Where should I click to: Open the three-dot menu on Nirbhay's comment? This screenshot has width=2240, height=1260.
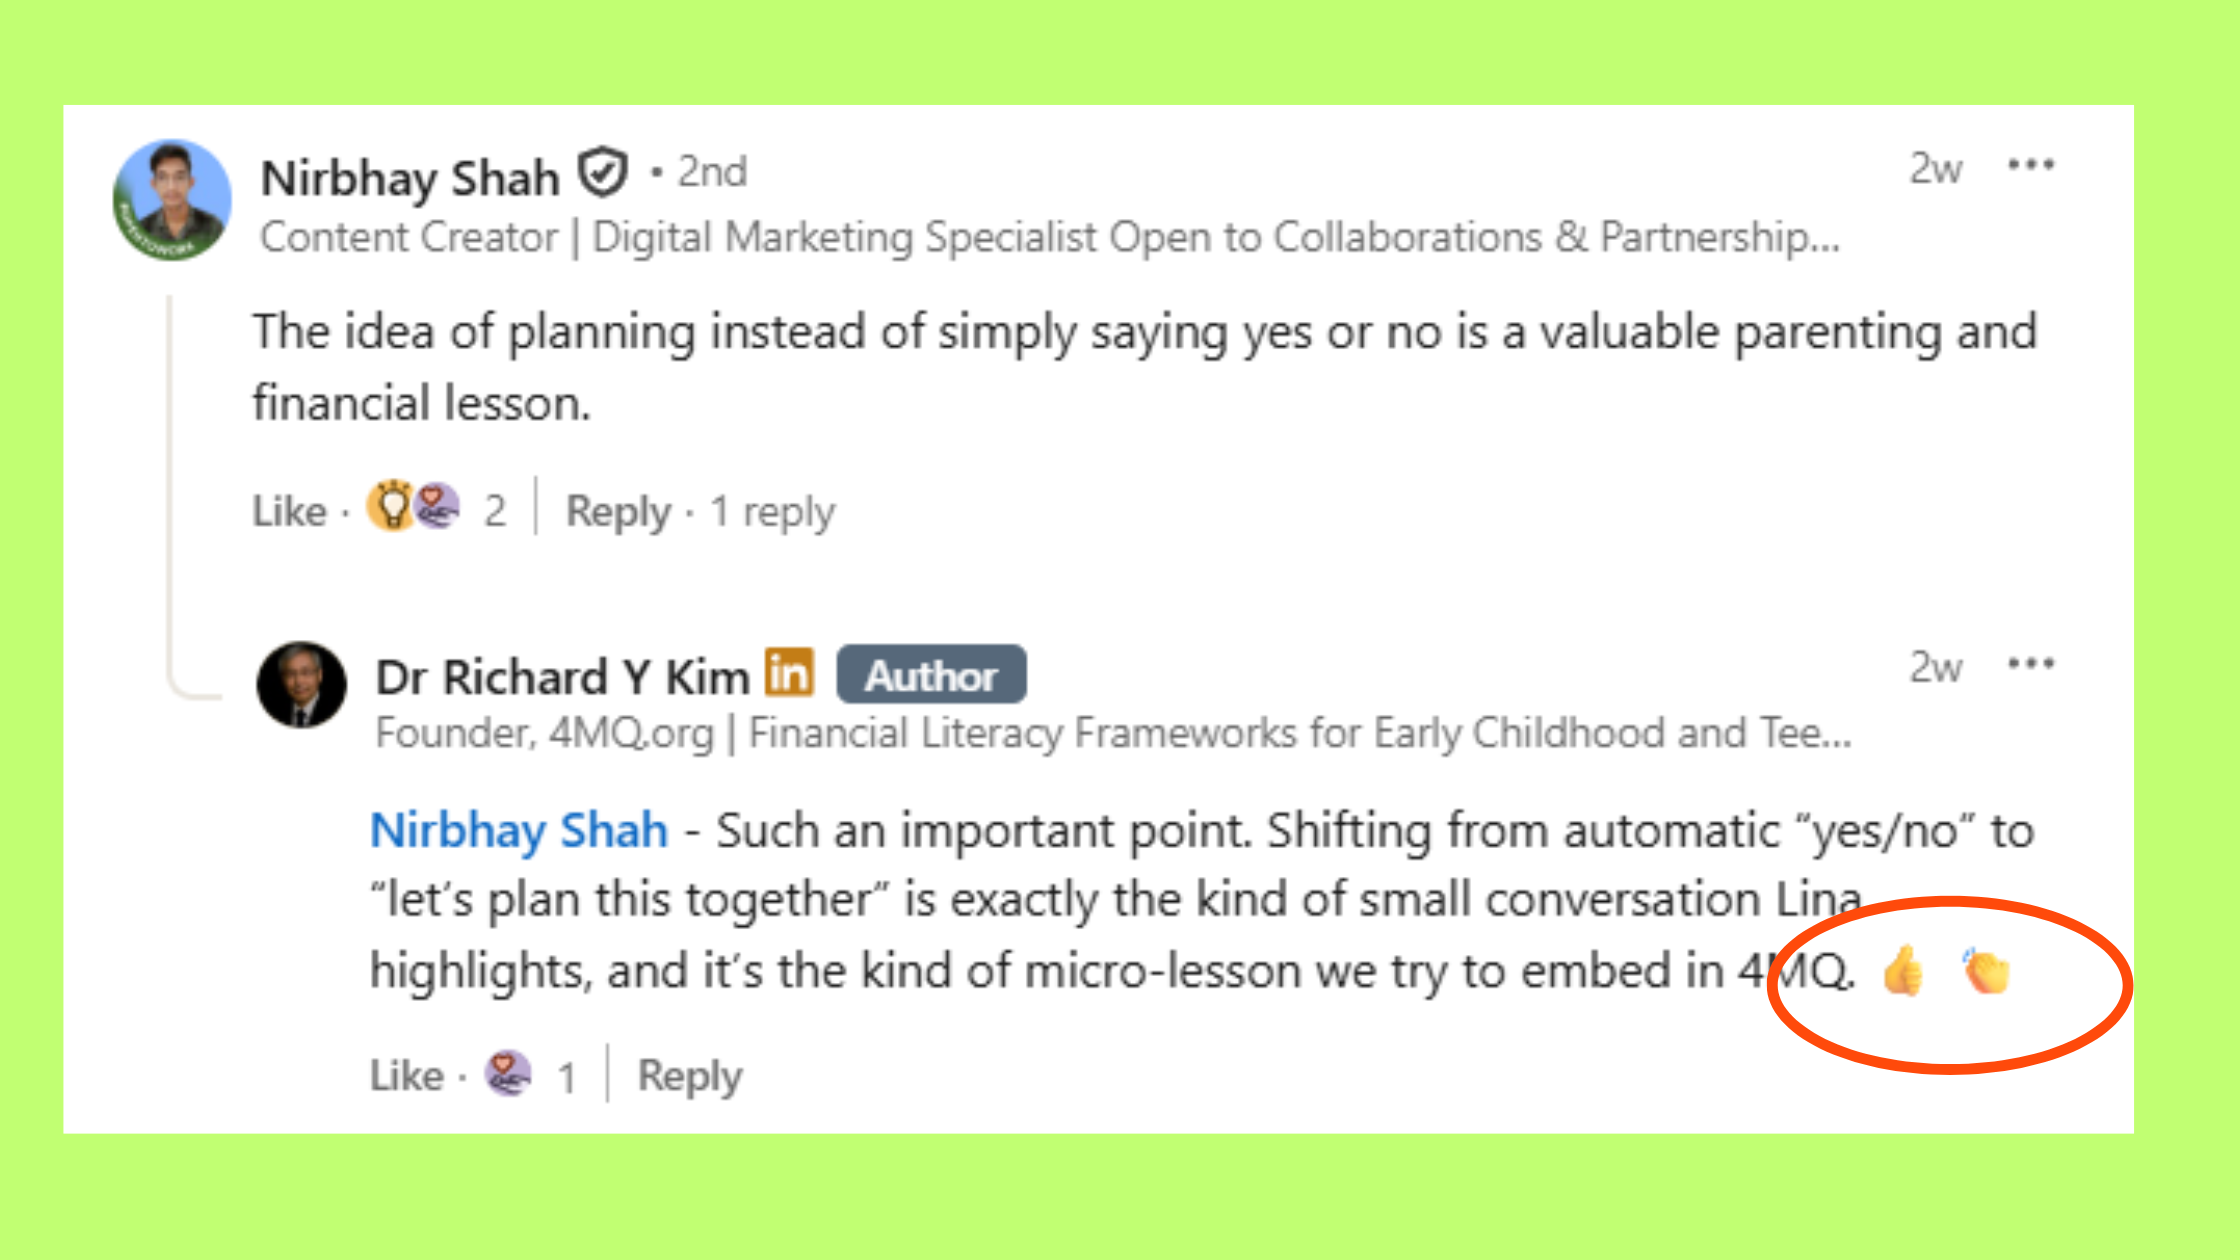click(x=2030, y=165)
